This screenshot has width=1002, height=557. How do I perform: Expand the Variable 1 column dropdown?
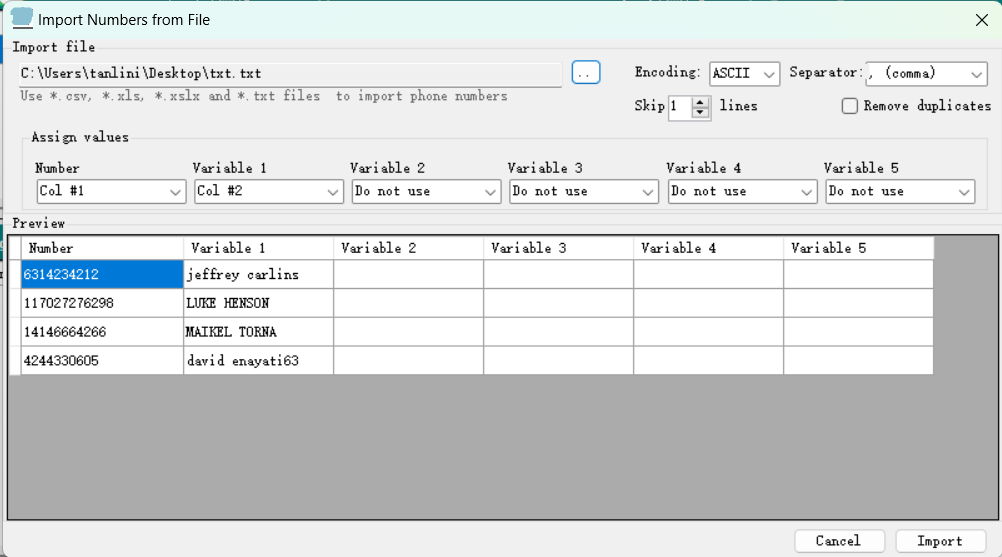coord(268,191)
